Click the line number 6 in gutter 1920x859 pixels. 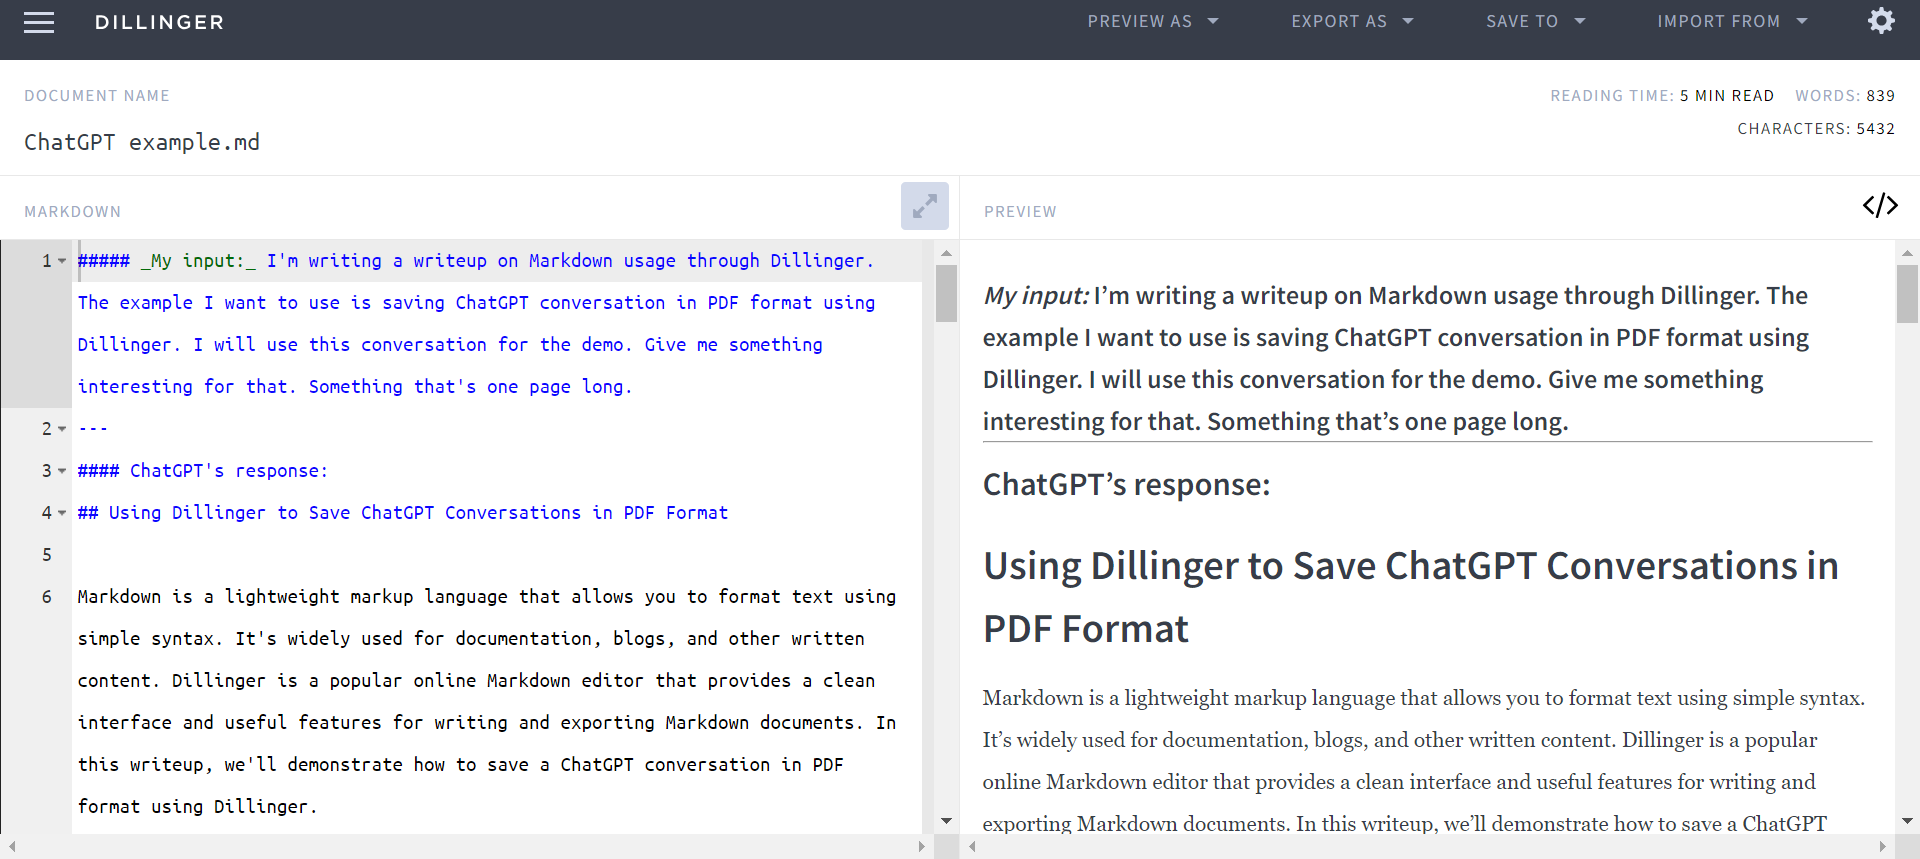47,597
